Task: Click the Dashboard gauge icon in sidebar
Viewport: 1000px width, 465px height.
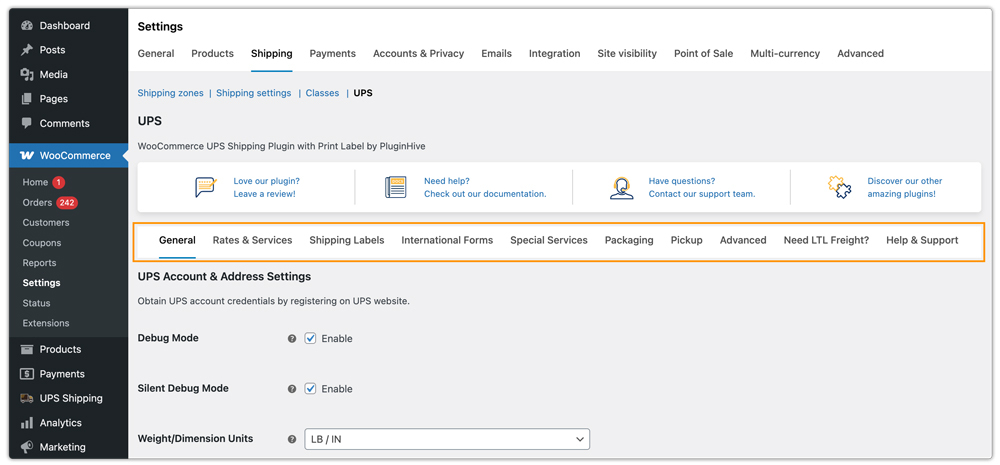Action: point(26,26)
